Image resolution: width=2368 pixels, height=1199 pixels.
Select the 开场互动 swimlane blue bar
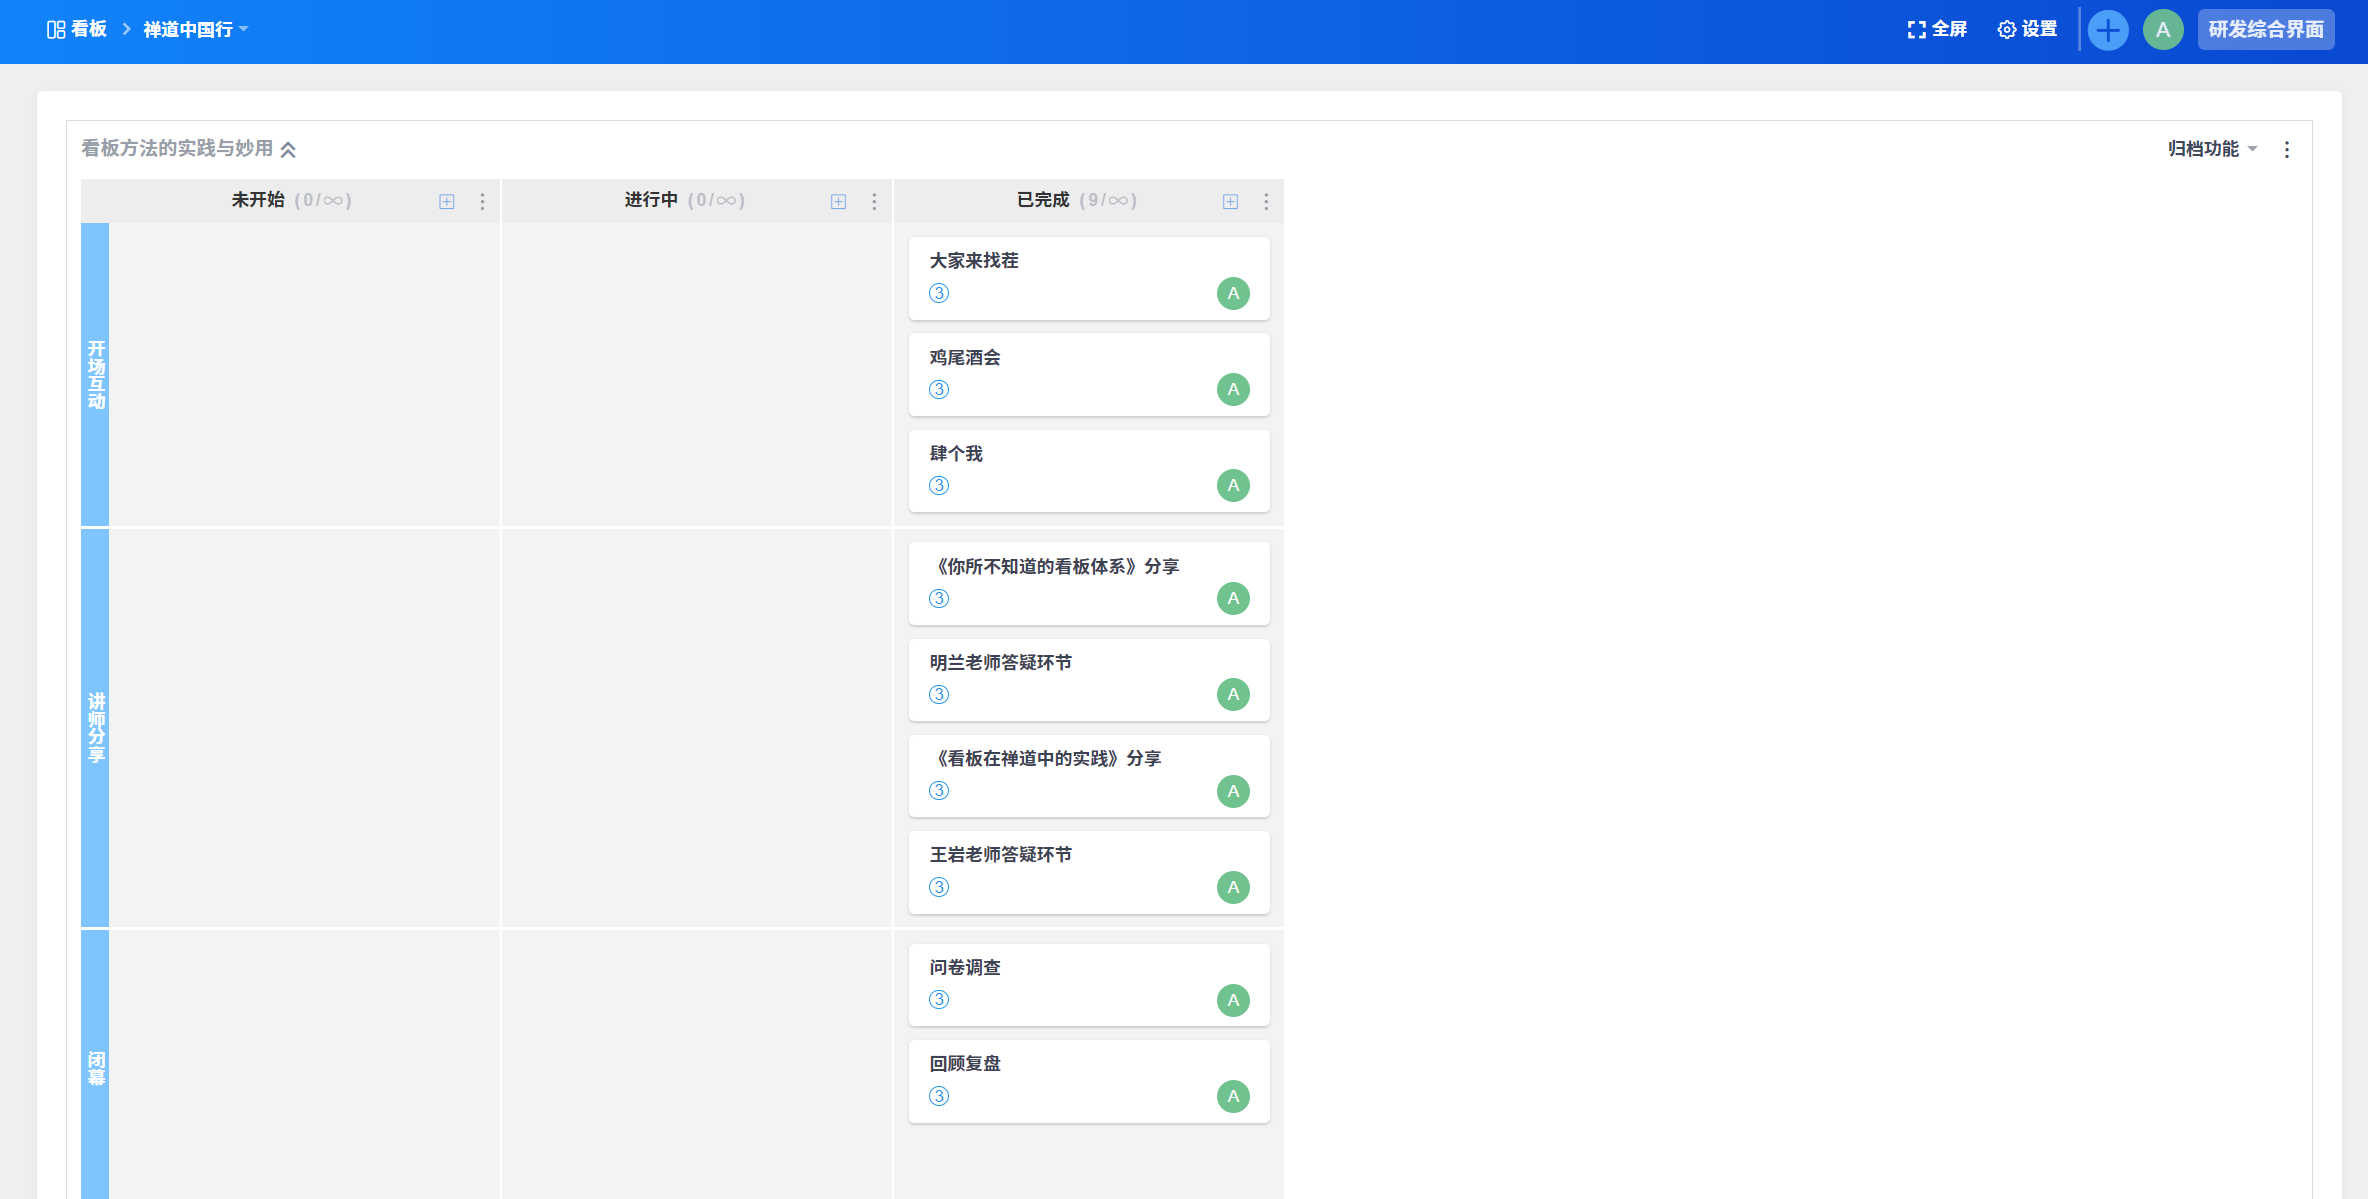coord(95,375)
